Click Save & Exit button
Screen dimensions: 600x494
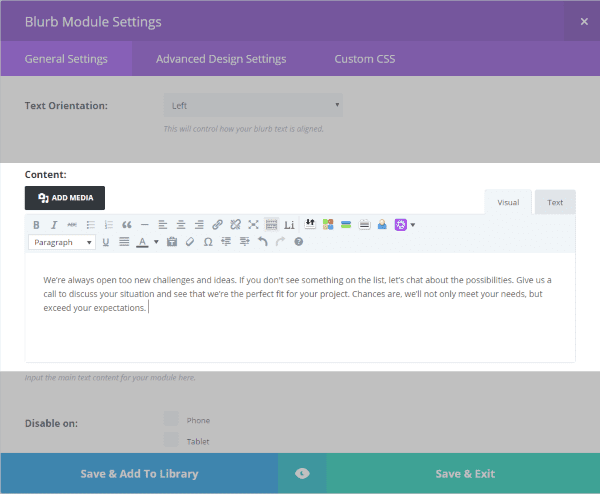[465, 474]
